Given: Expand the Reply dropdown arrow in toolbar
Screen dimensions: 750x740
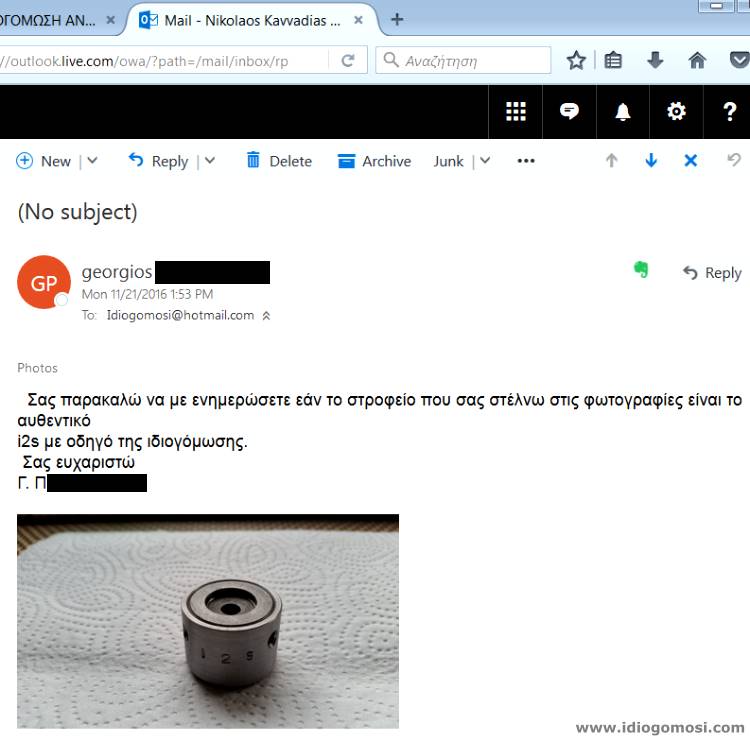Looking at the screenshot, I should click(x=210, y=161).
